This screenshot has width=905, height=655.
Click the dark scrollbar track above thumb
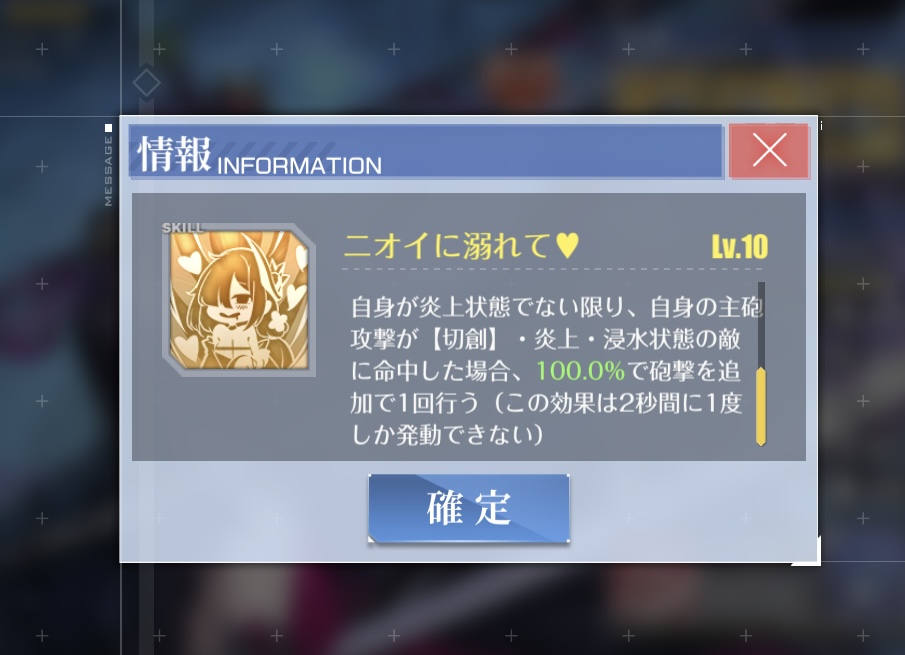(x=761, y=324)
